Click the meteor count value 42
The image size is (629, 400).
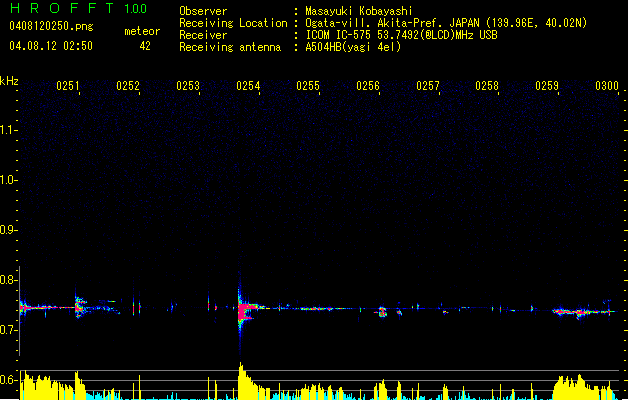145,46
